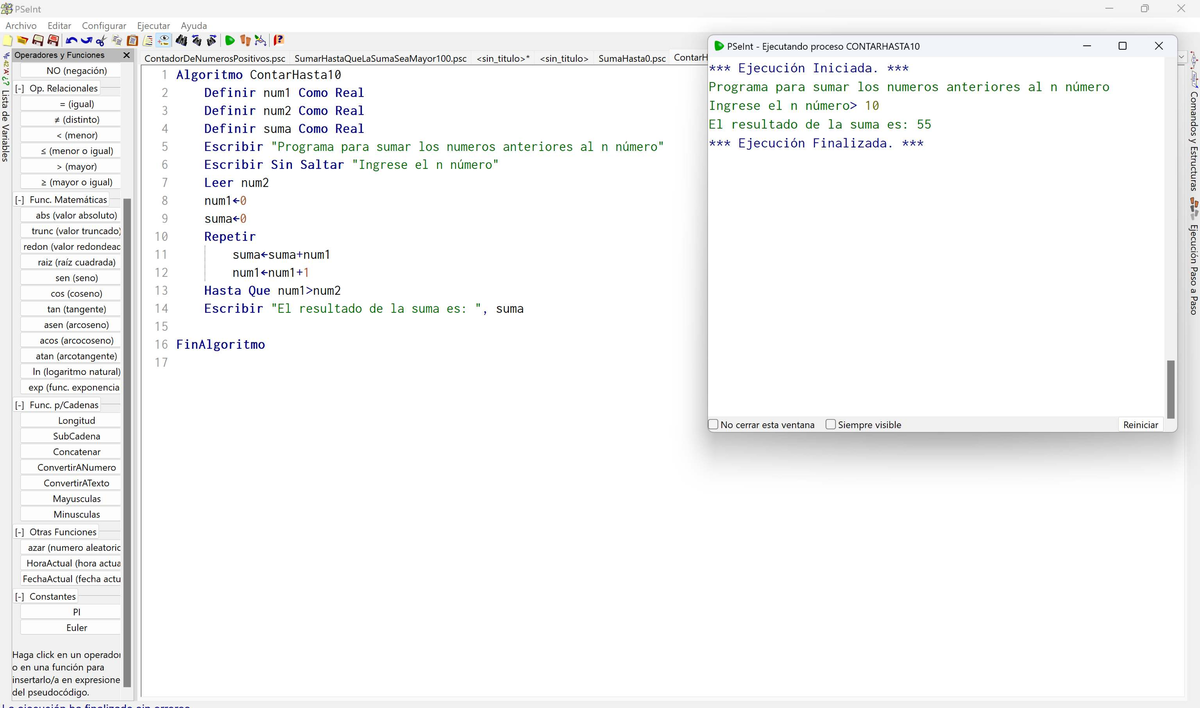
Task: Toggle the 'Siempre visible' checkbox
Action: 831,425
